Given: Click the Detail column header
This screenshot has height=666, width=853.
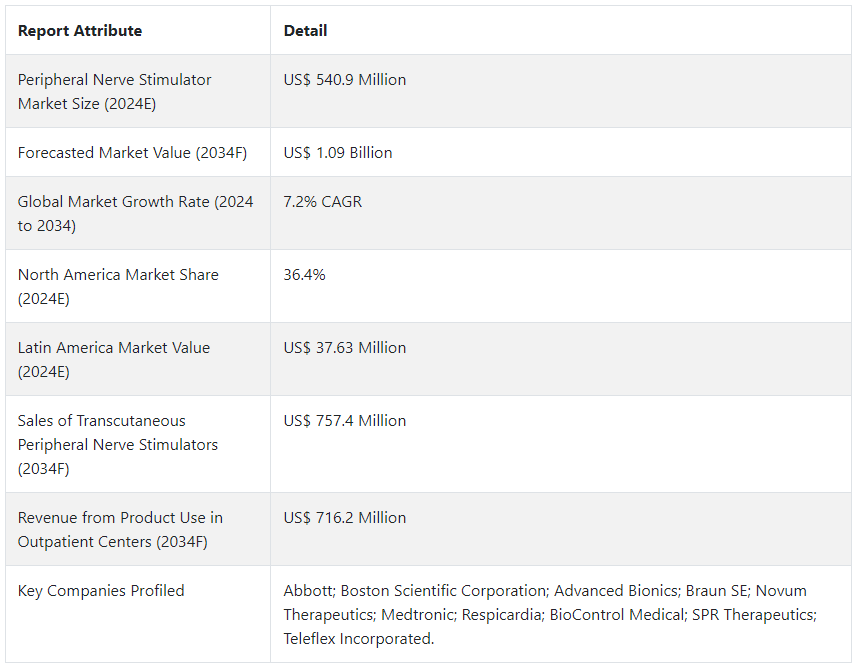Looking at the screenshot, I should pyautogui.click(x=305, y=31).
